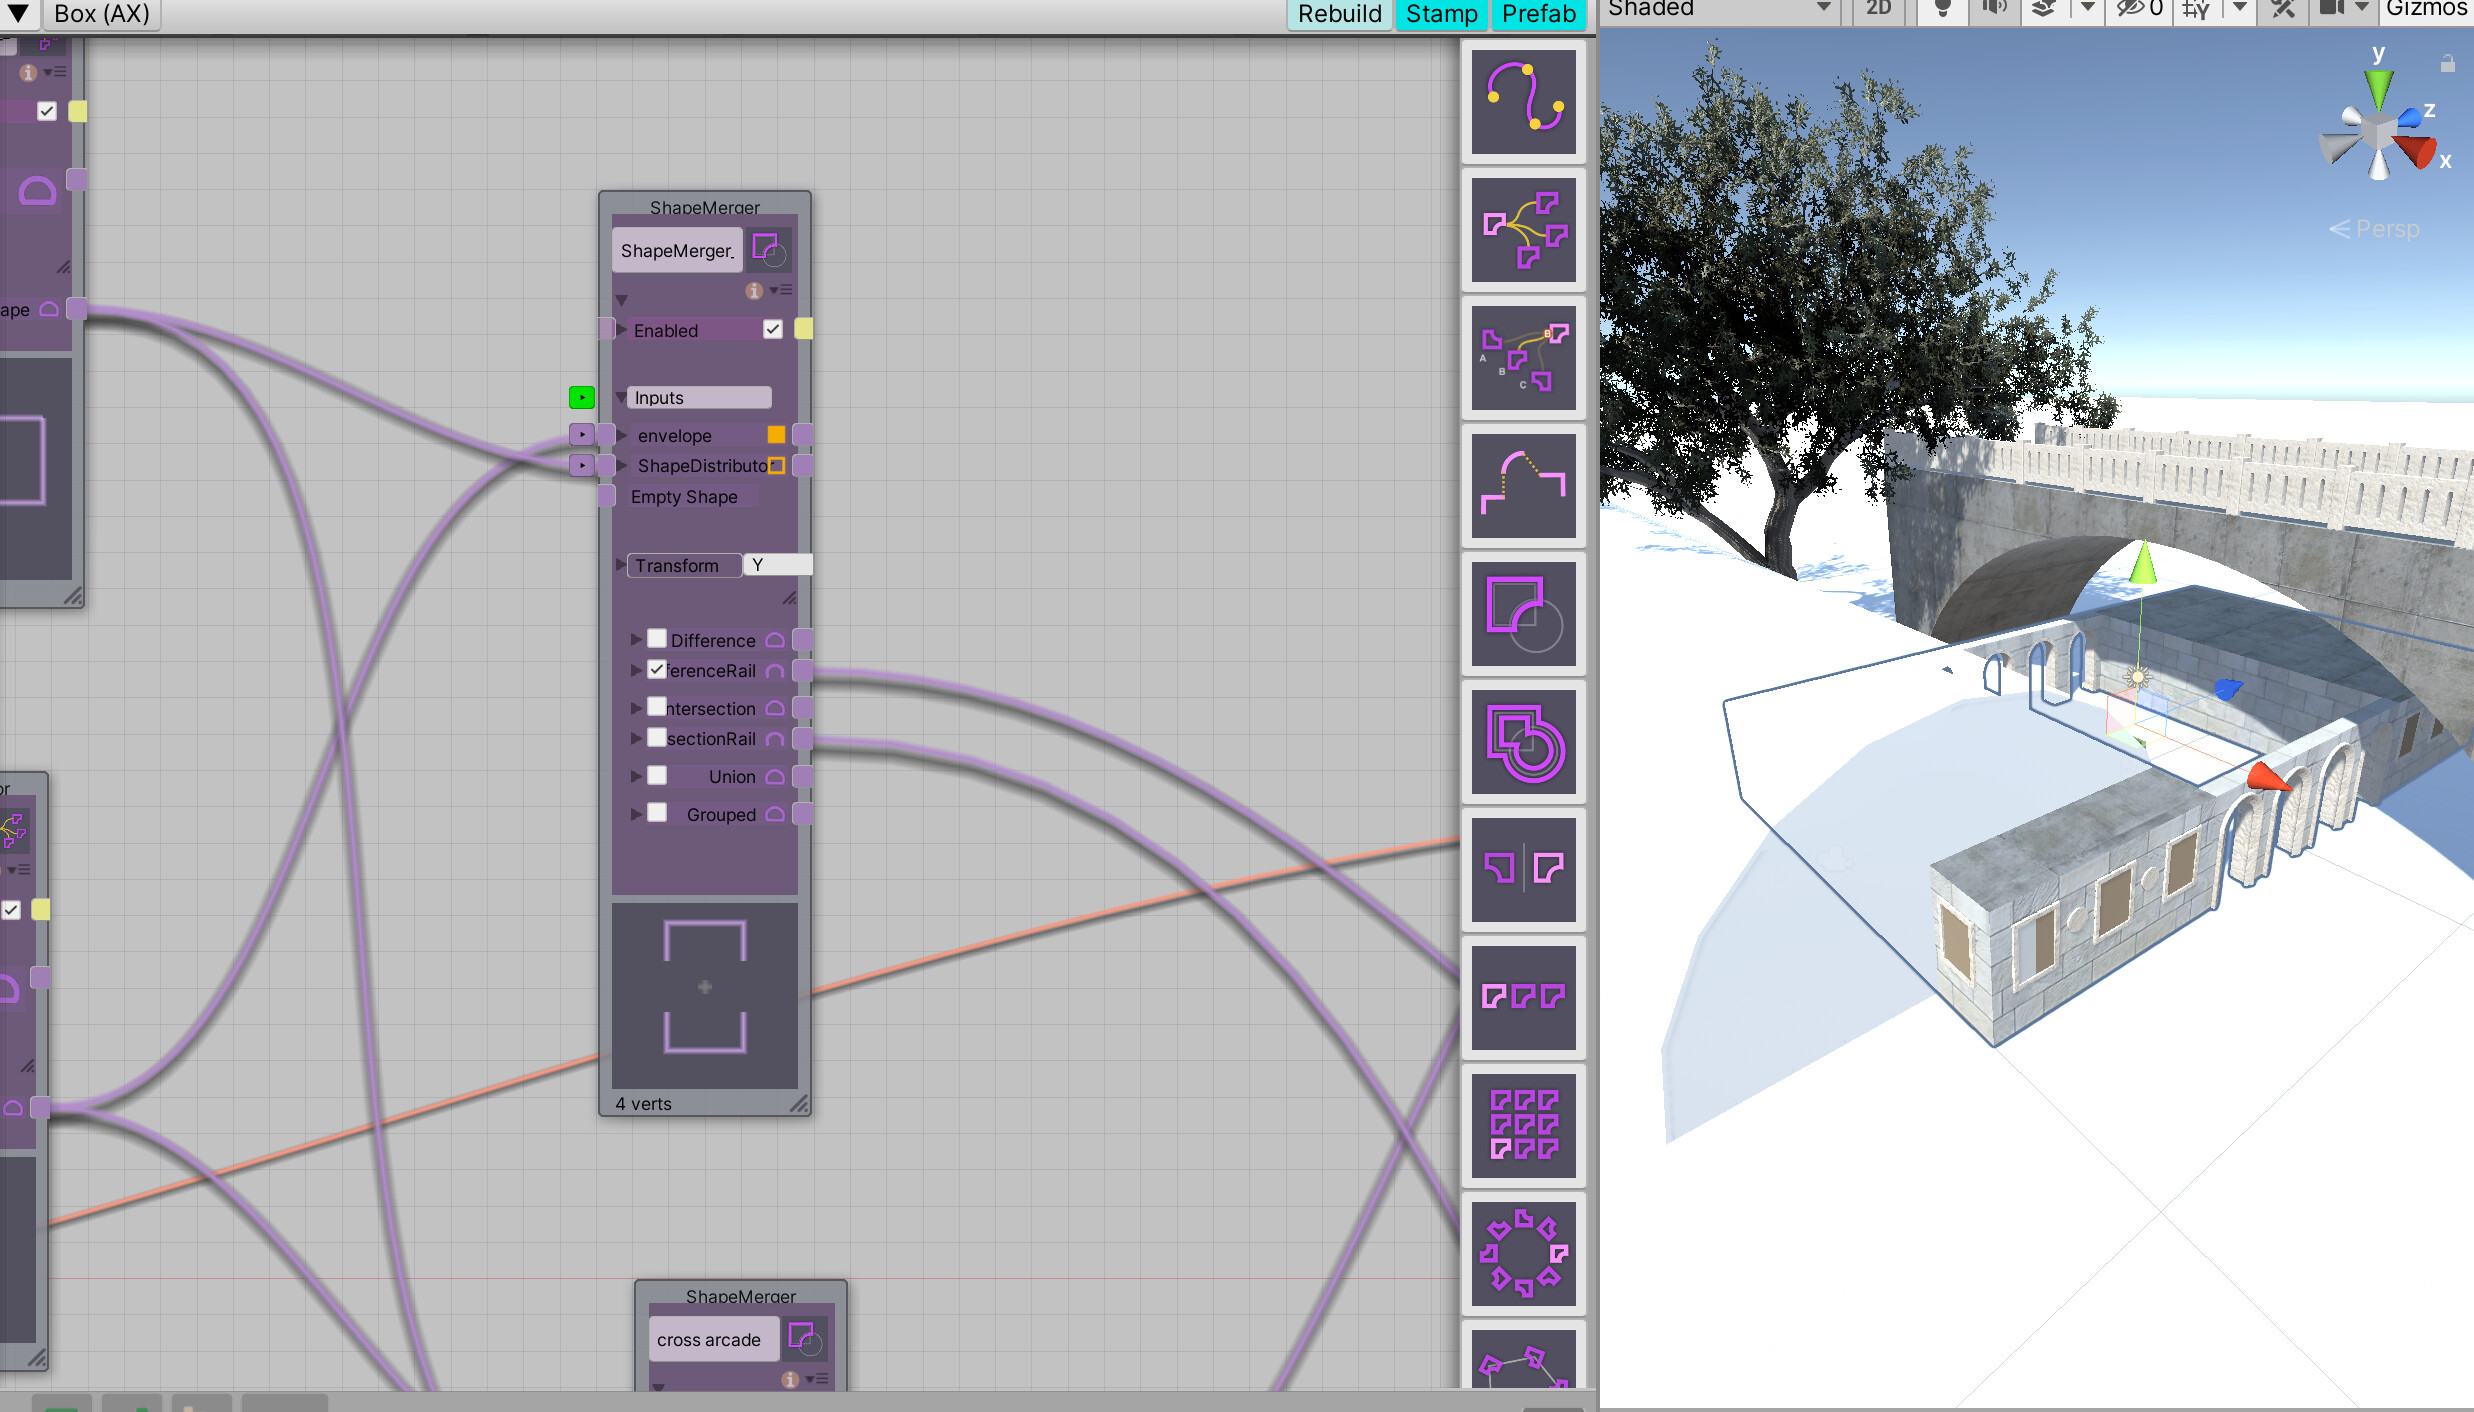This screenshot has height=1412, width=2474.
Task: Select the mirrored shapes icon in the sidebar
Action: (x=1523, y=870)
